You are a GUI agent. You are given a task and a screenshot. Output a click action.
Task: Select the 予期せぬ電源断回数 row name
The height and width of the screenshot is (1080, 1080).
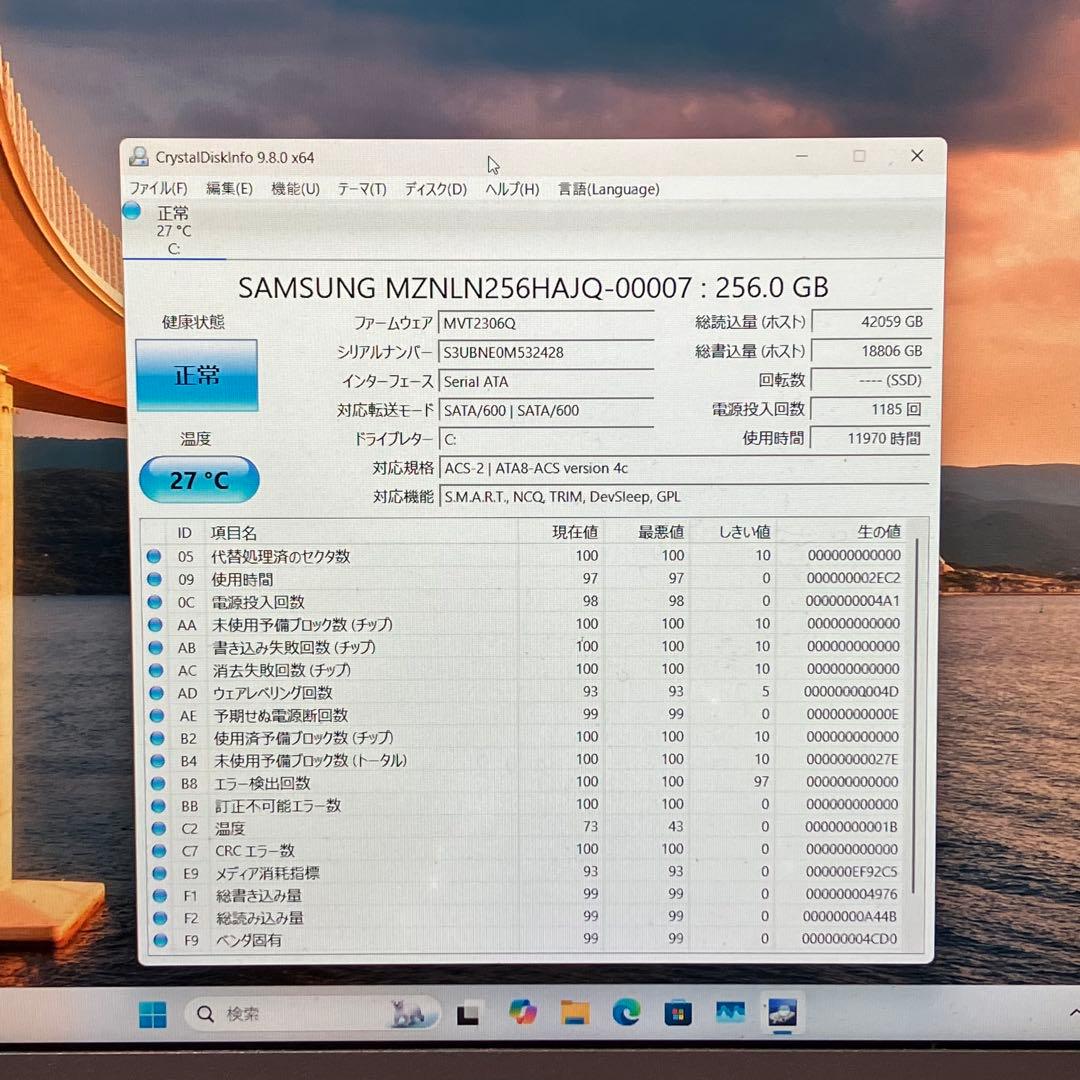pyautogui.click(x=281, y=716)
